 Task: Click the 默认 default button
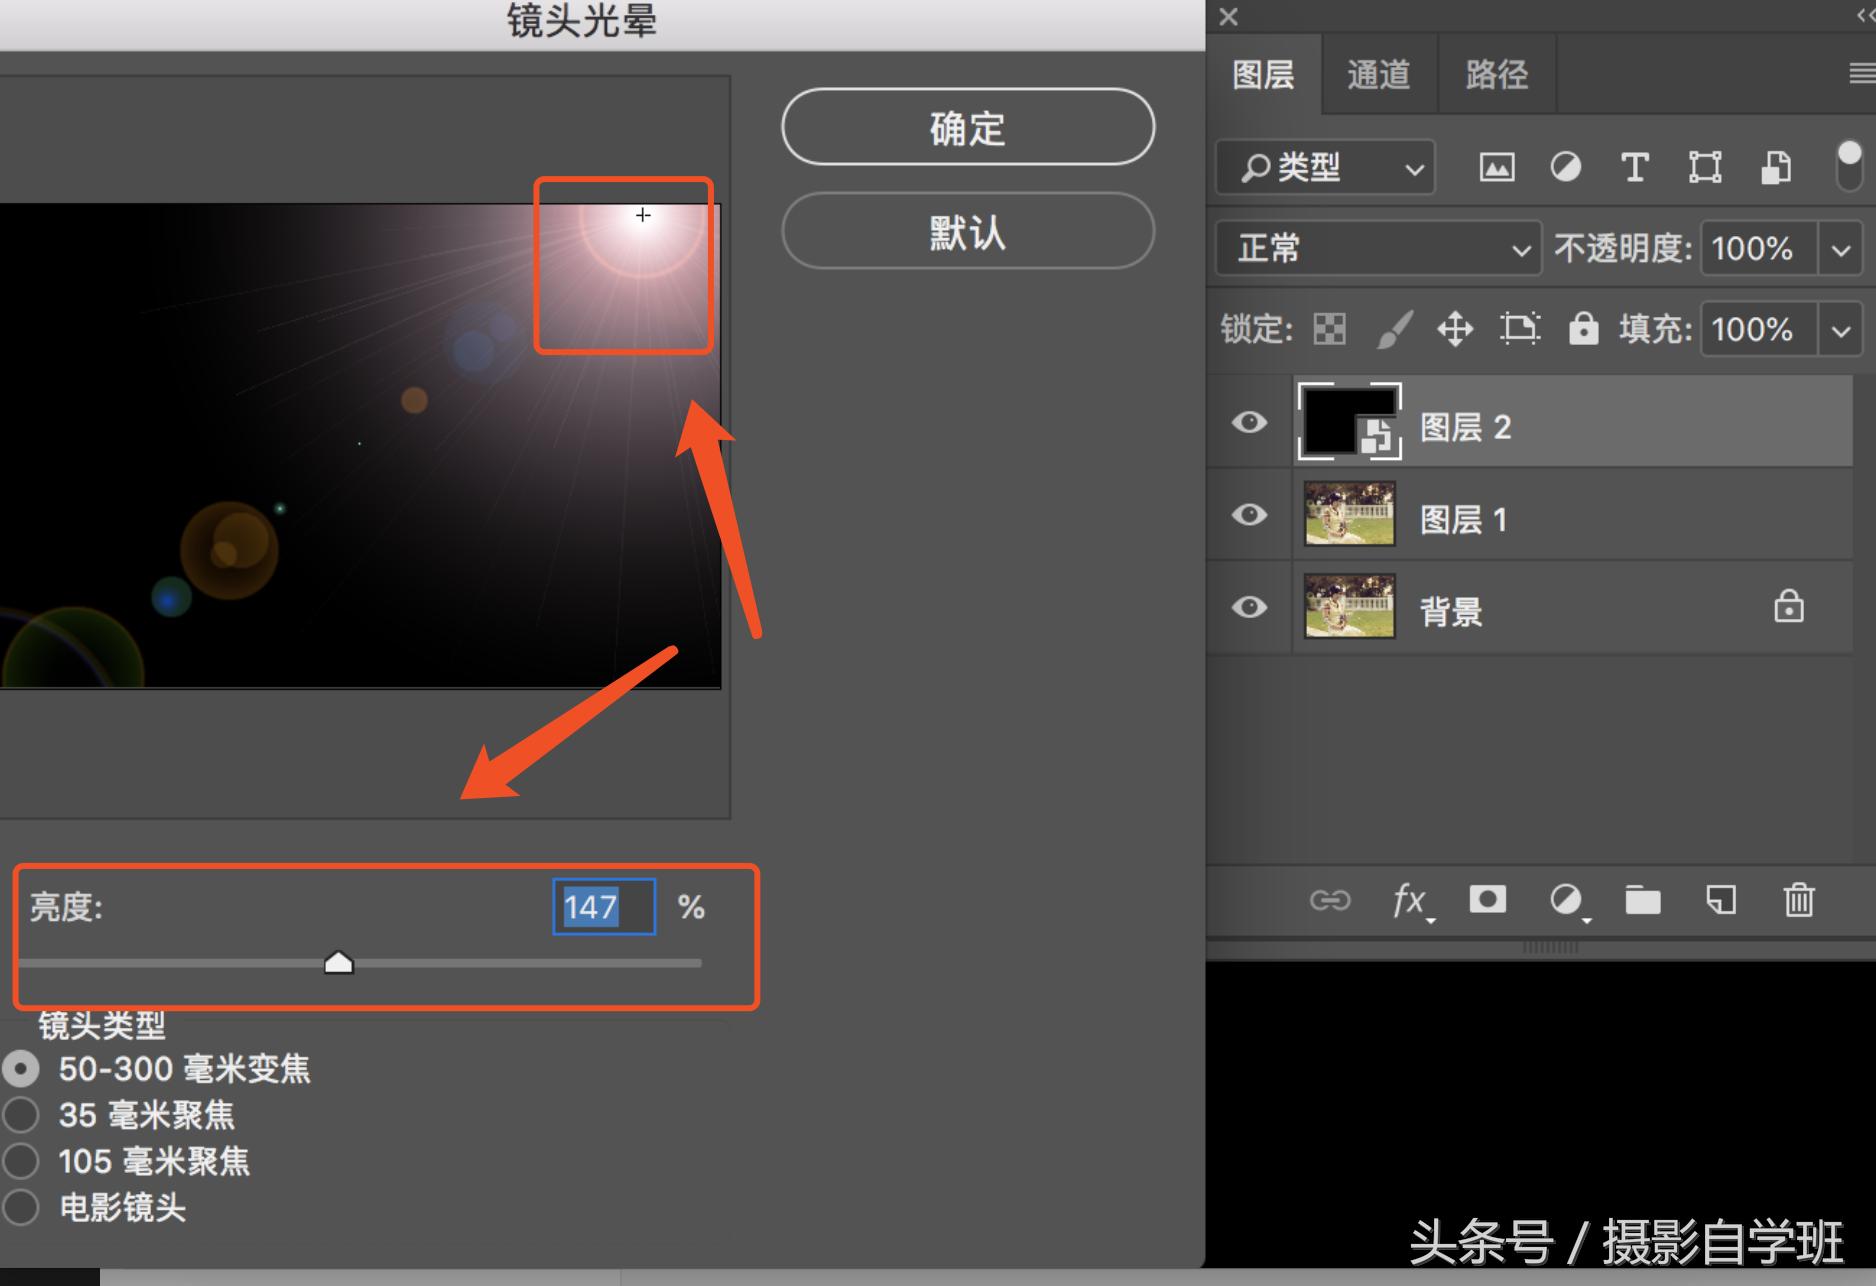click(966, 231)
